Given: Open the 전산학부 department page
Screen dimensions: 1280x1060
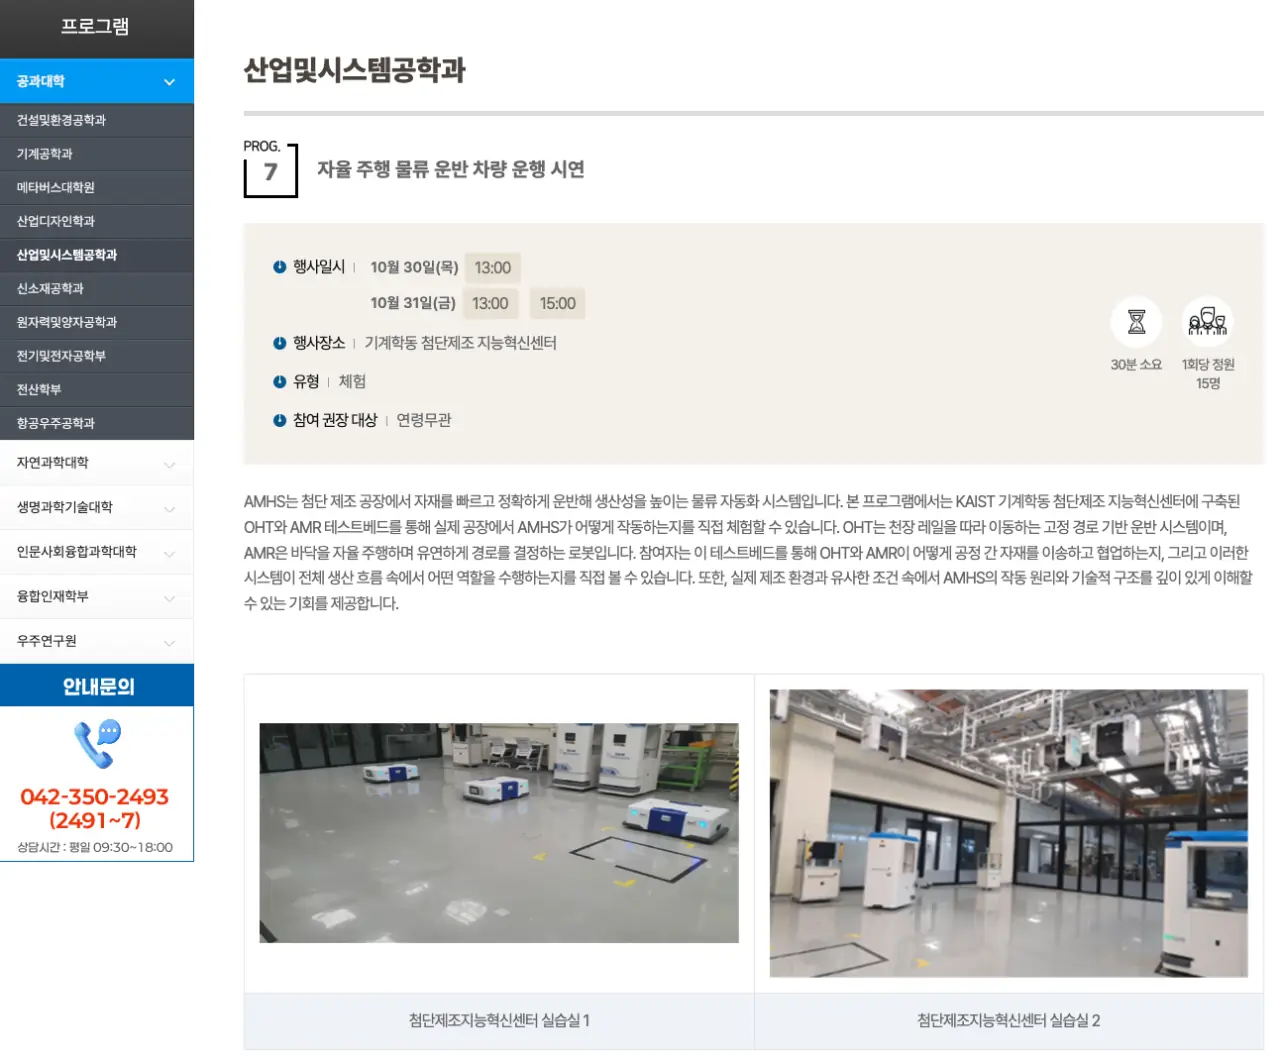Looking at the screenshot, I should [x=39, y=390].
